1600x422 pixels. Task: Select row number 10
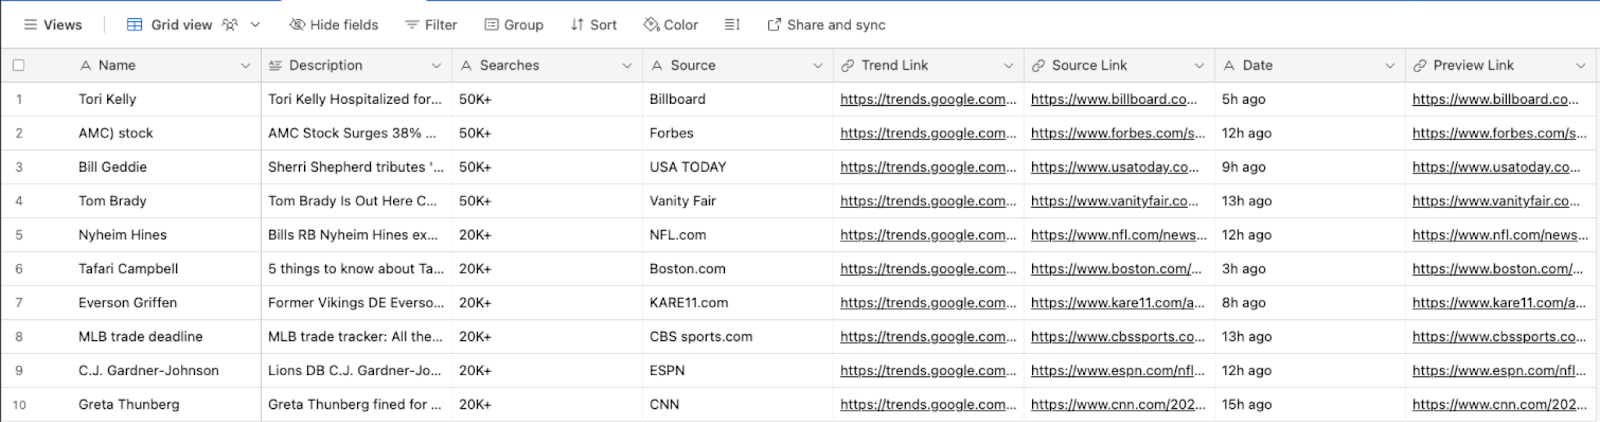pos(19,405)
